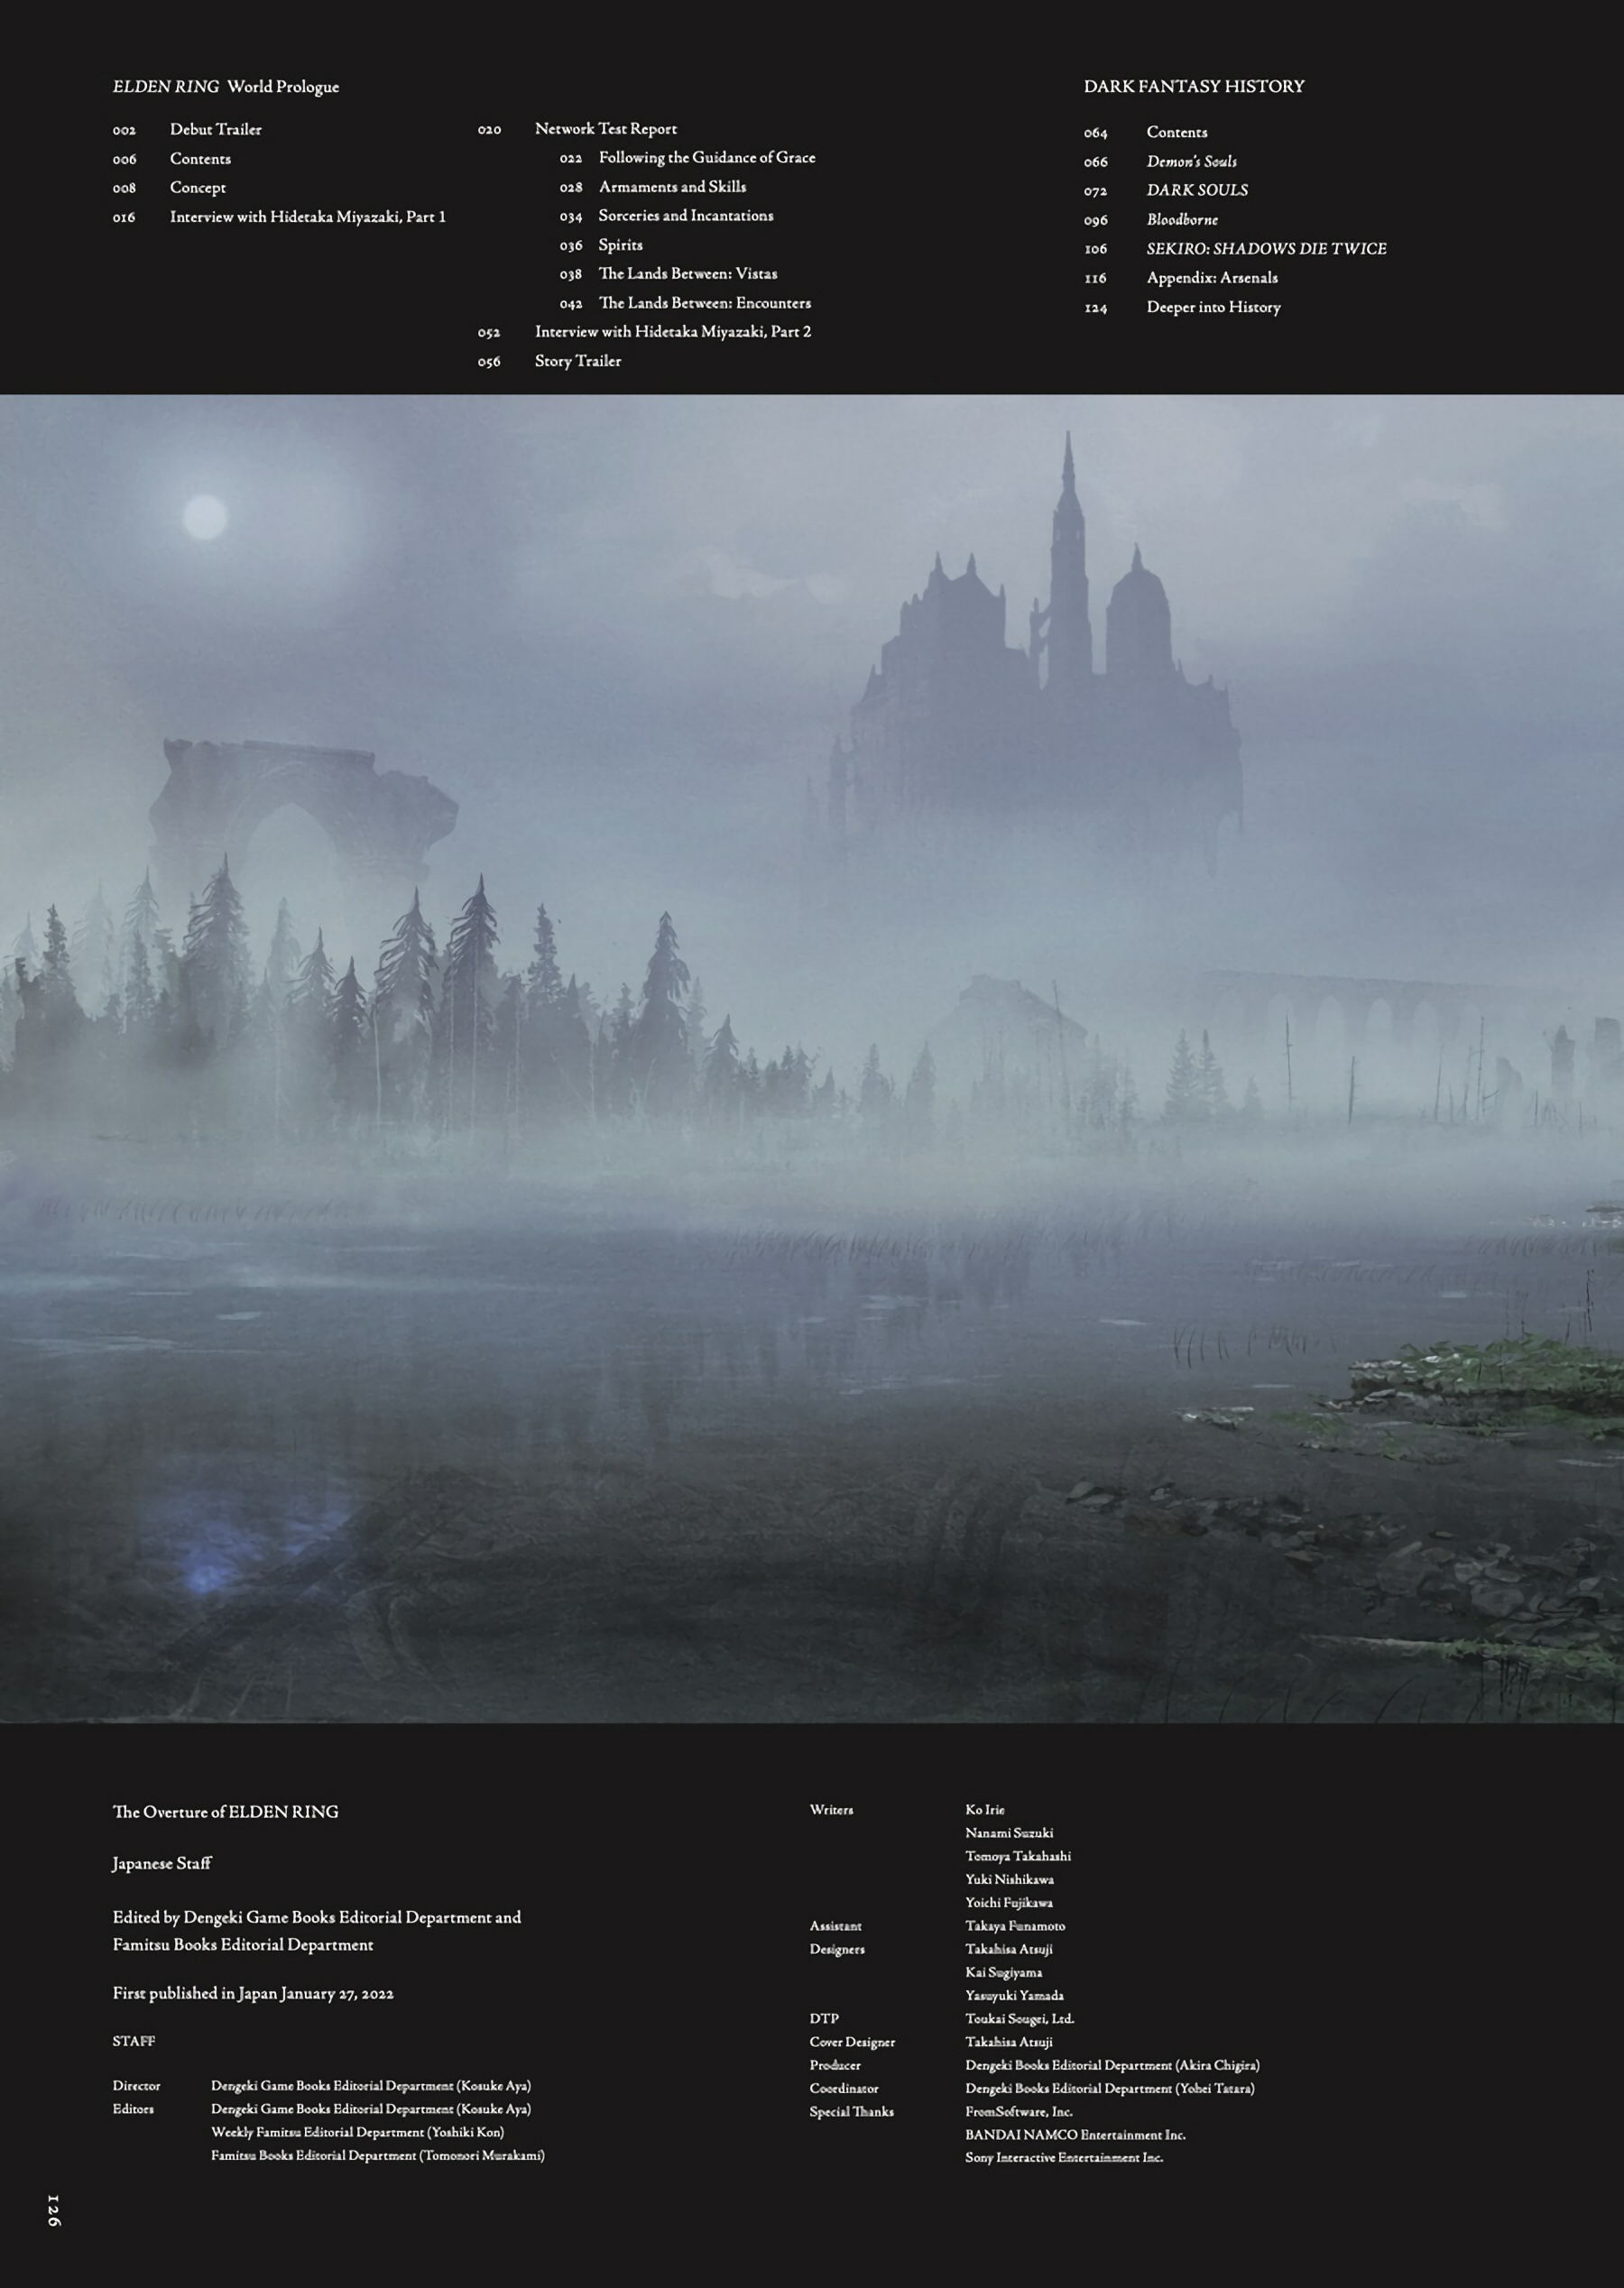Click the writer name 'Ko Irie'

tap(984, 1810)
